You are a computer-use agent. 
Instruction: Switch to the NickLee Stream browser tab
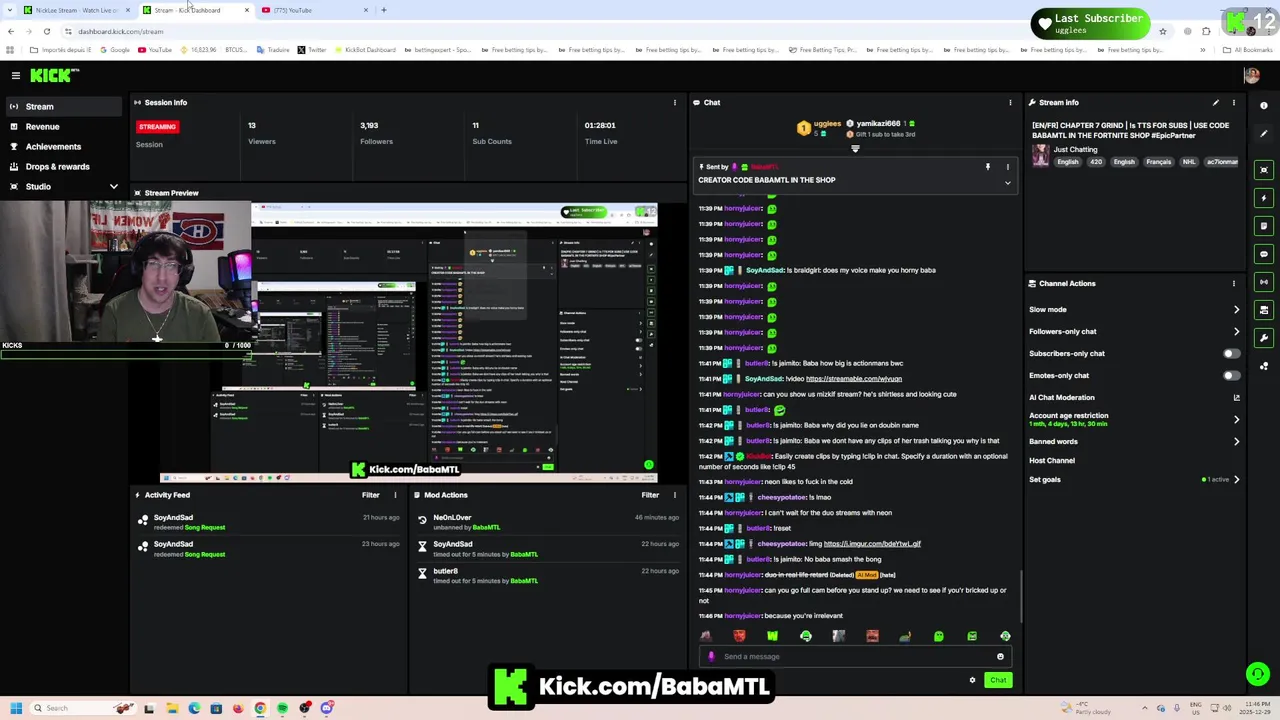click(76, 10)
